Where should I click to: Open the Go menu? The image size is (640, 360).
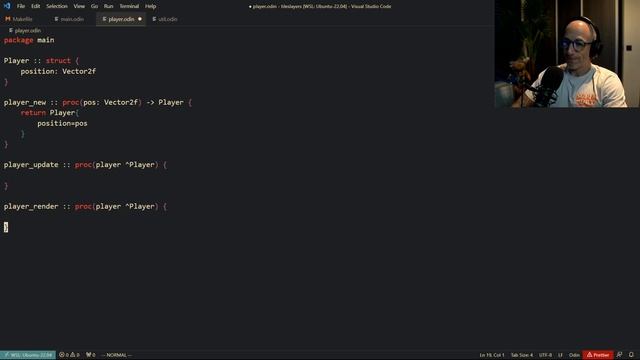(94, 6)
